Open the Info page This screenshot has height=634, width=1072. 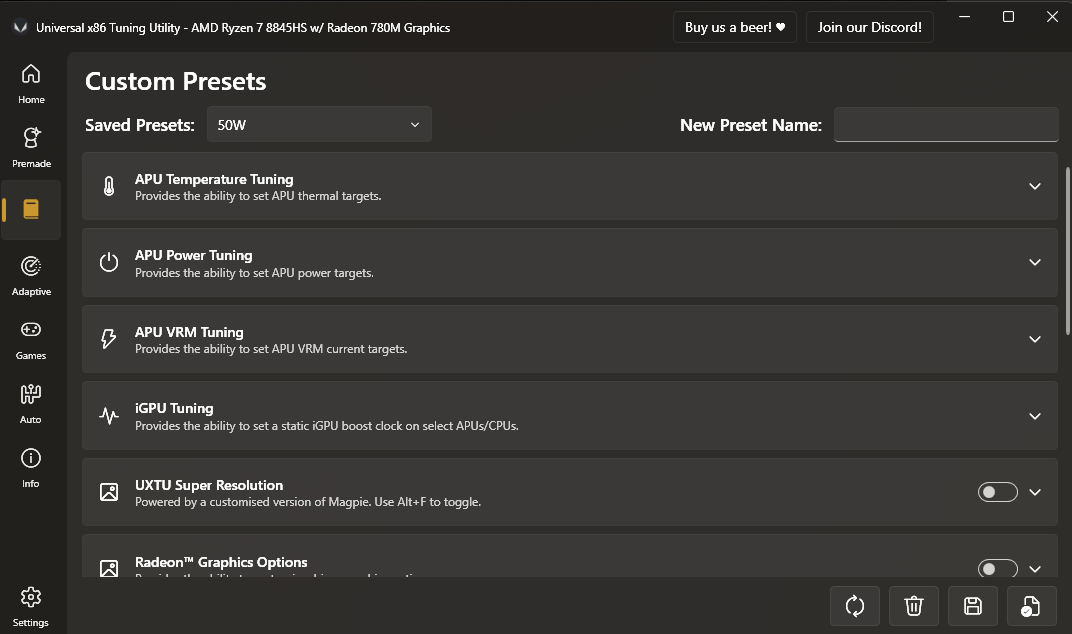click(31, 468)
